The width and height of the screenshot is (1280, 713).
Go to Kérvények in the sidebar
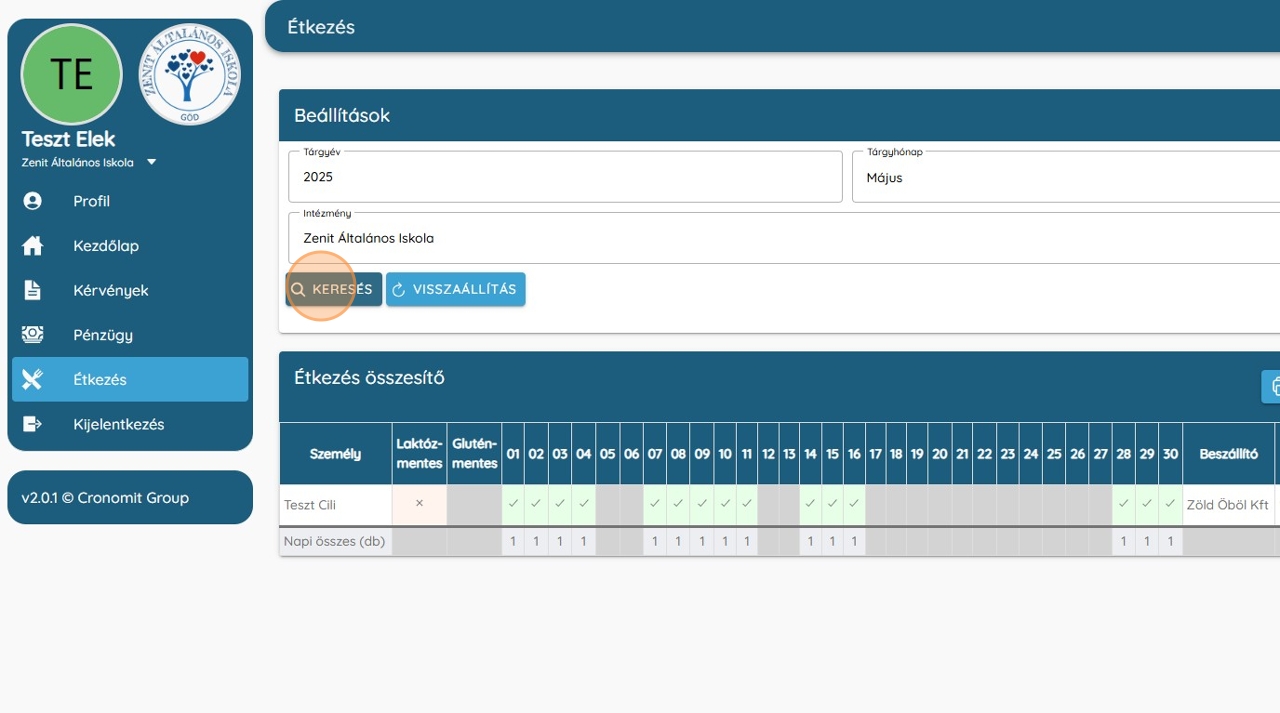(x=110, y=290)
